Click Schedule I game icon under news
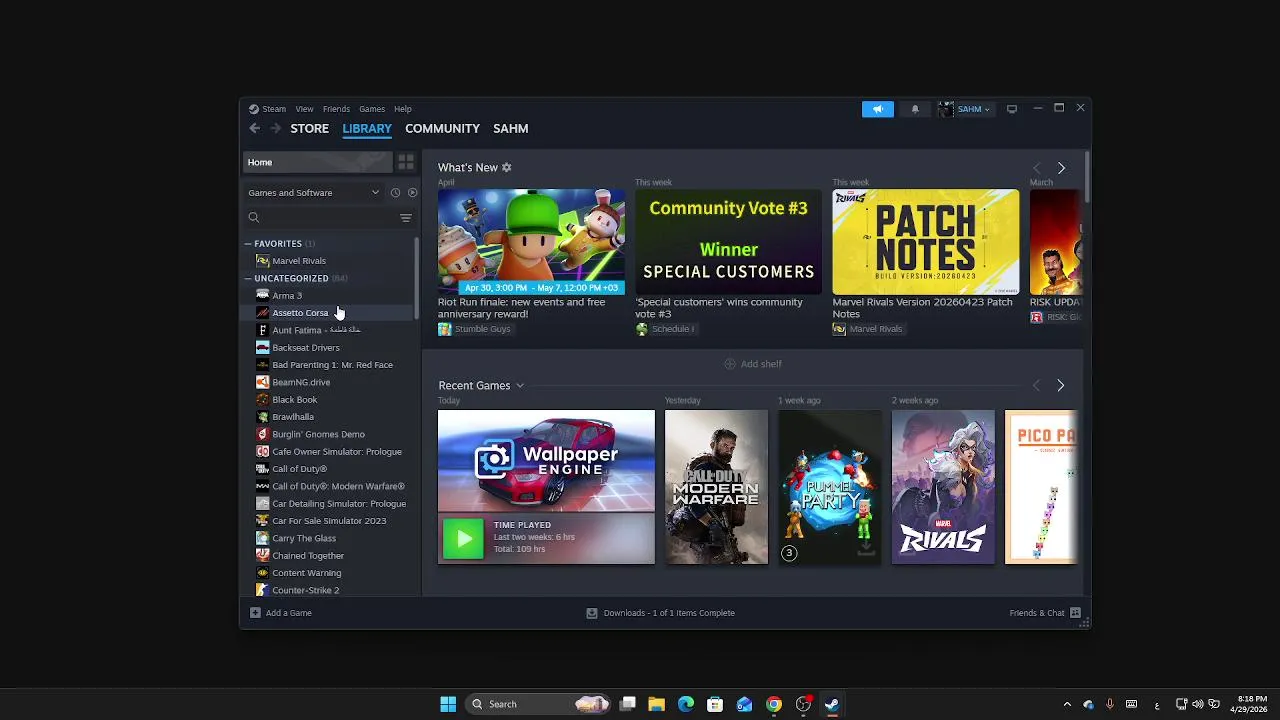Screen dimensions: 1280x720 642,329
